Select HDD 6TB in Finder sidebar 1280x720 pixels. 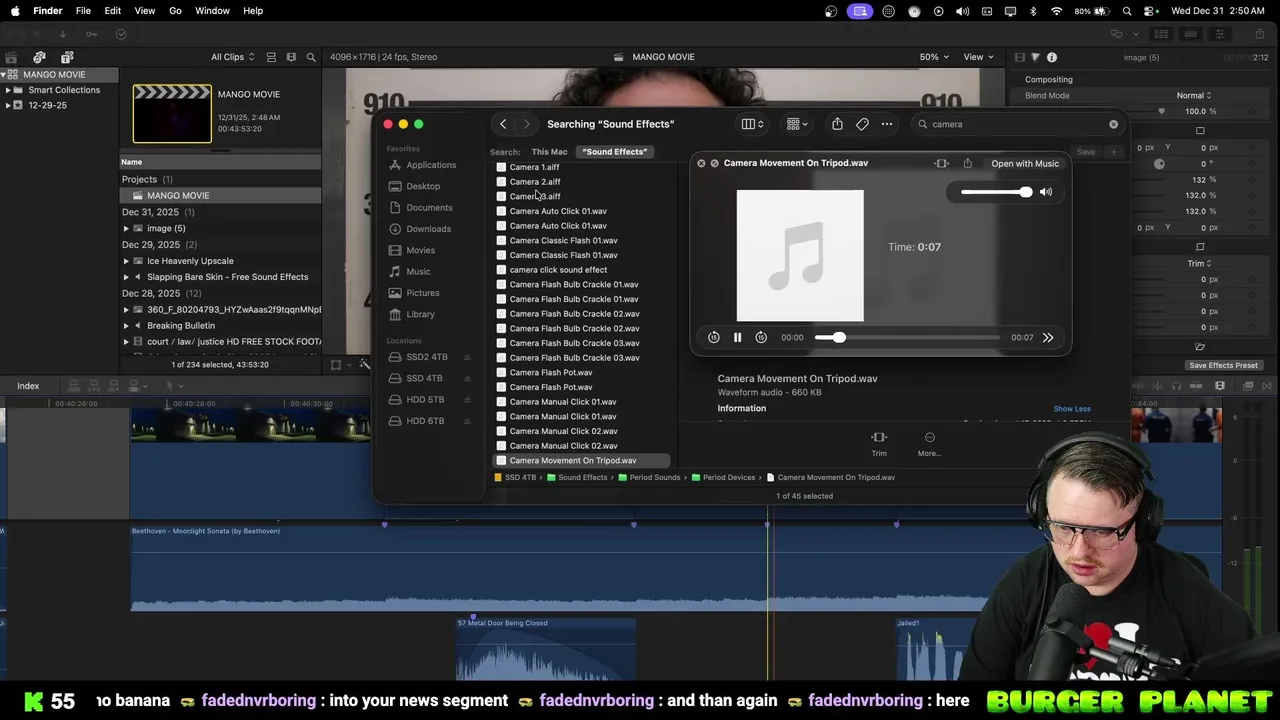point(425,421)
